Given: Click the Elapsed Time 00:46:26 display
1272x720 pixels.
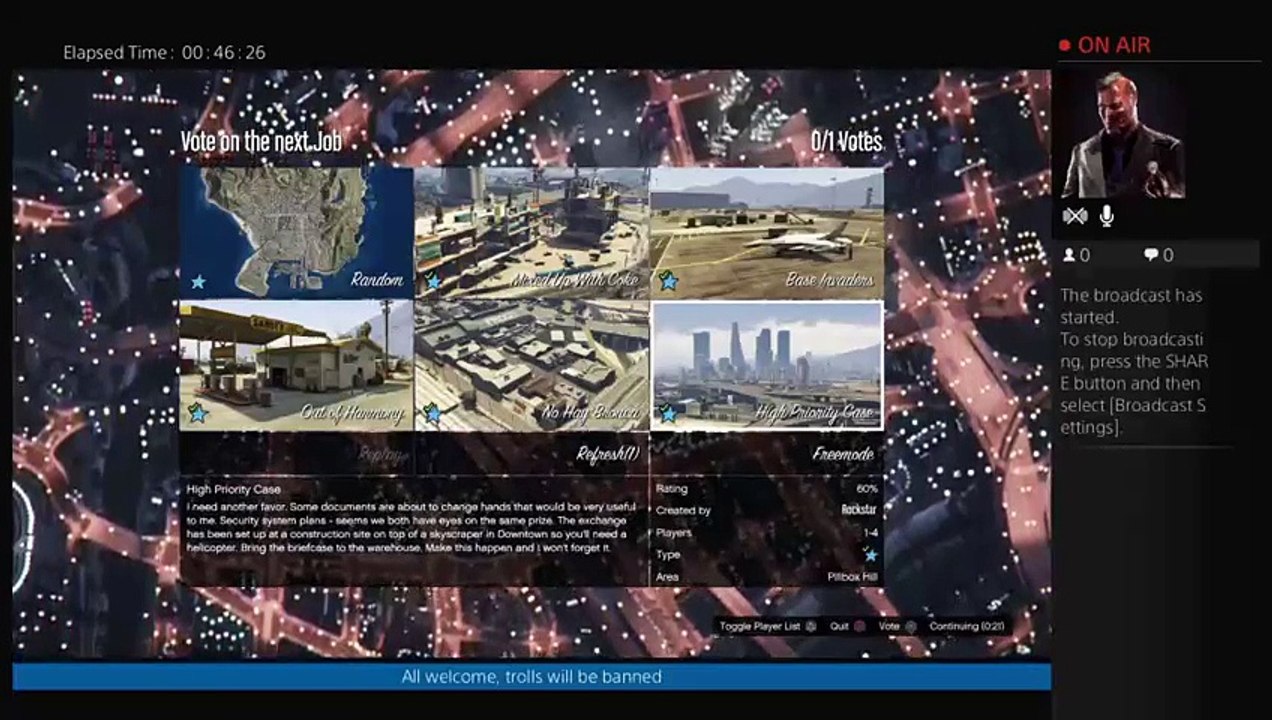Looking at the screenshot, I should coord(164,52).
